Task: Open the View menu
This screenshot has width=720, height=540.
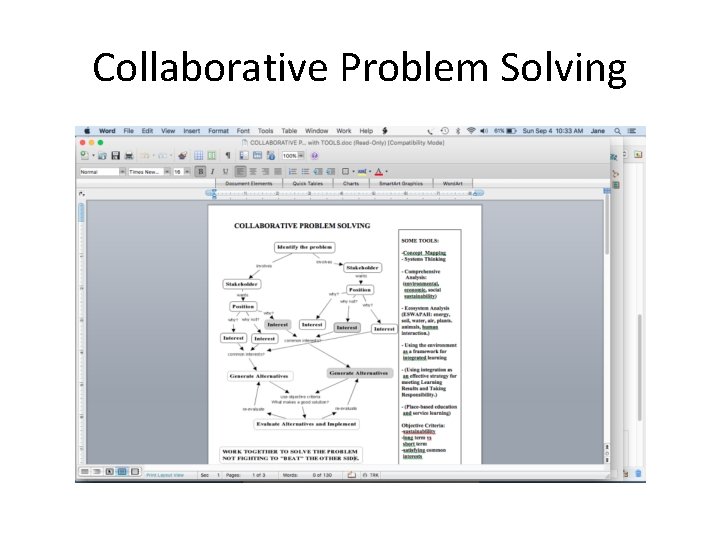Action: click(168, 131)
